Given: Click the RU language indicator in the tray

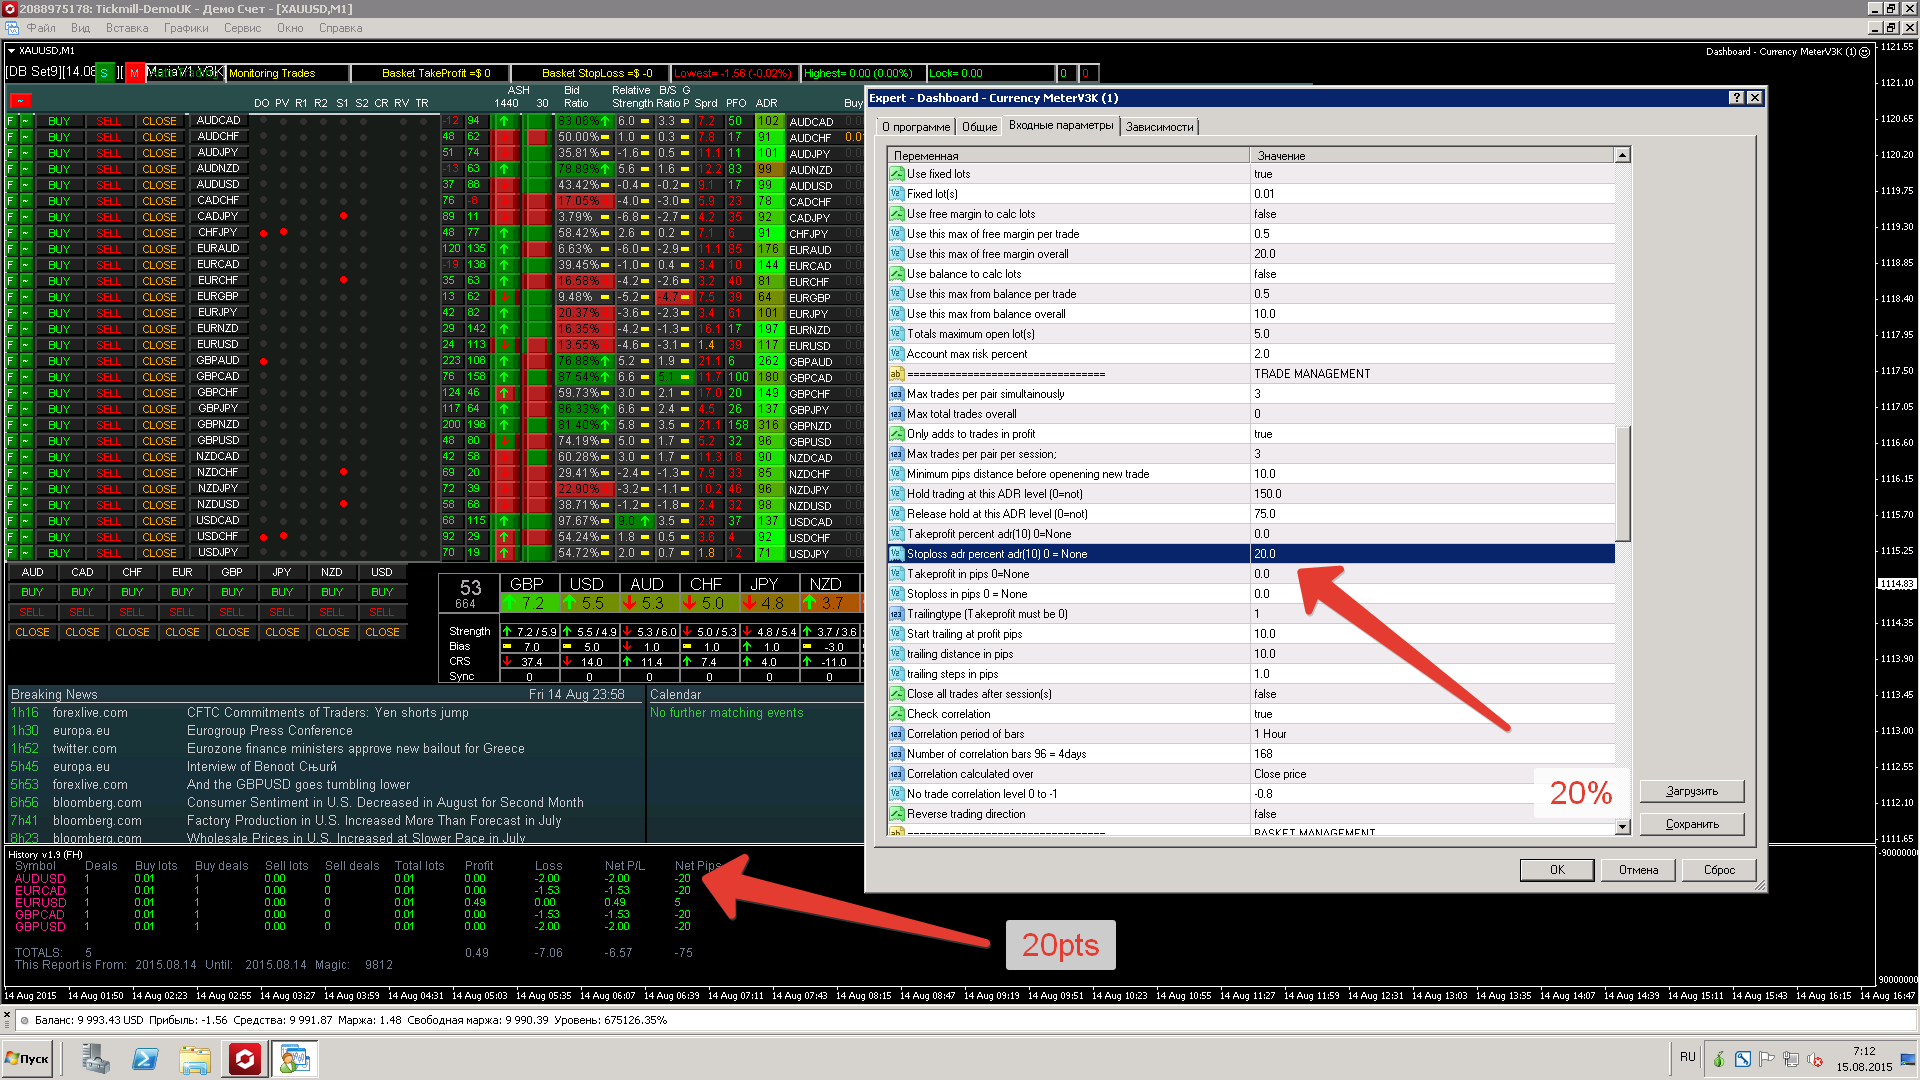Looking at the screenshot, I should [1688, 1057].
